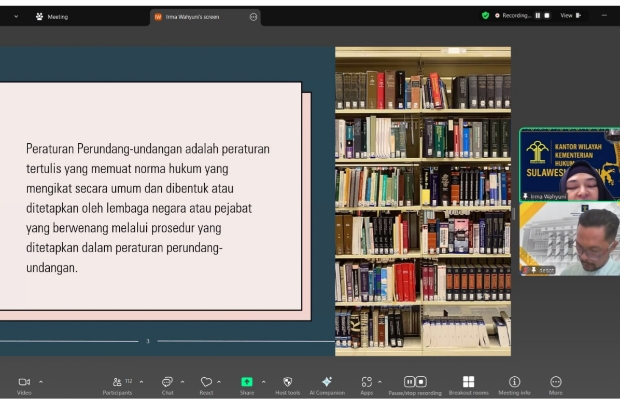
Task: Open the View layout options
Action: coord(569,16)
